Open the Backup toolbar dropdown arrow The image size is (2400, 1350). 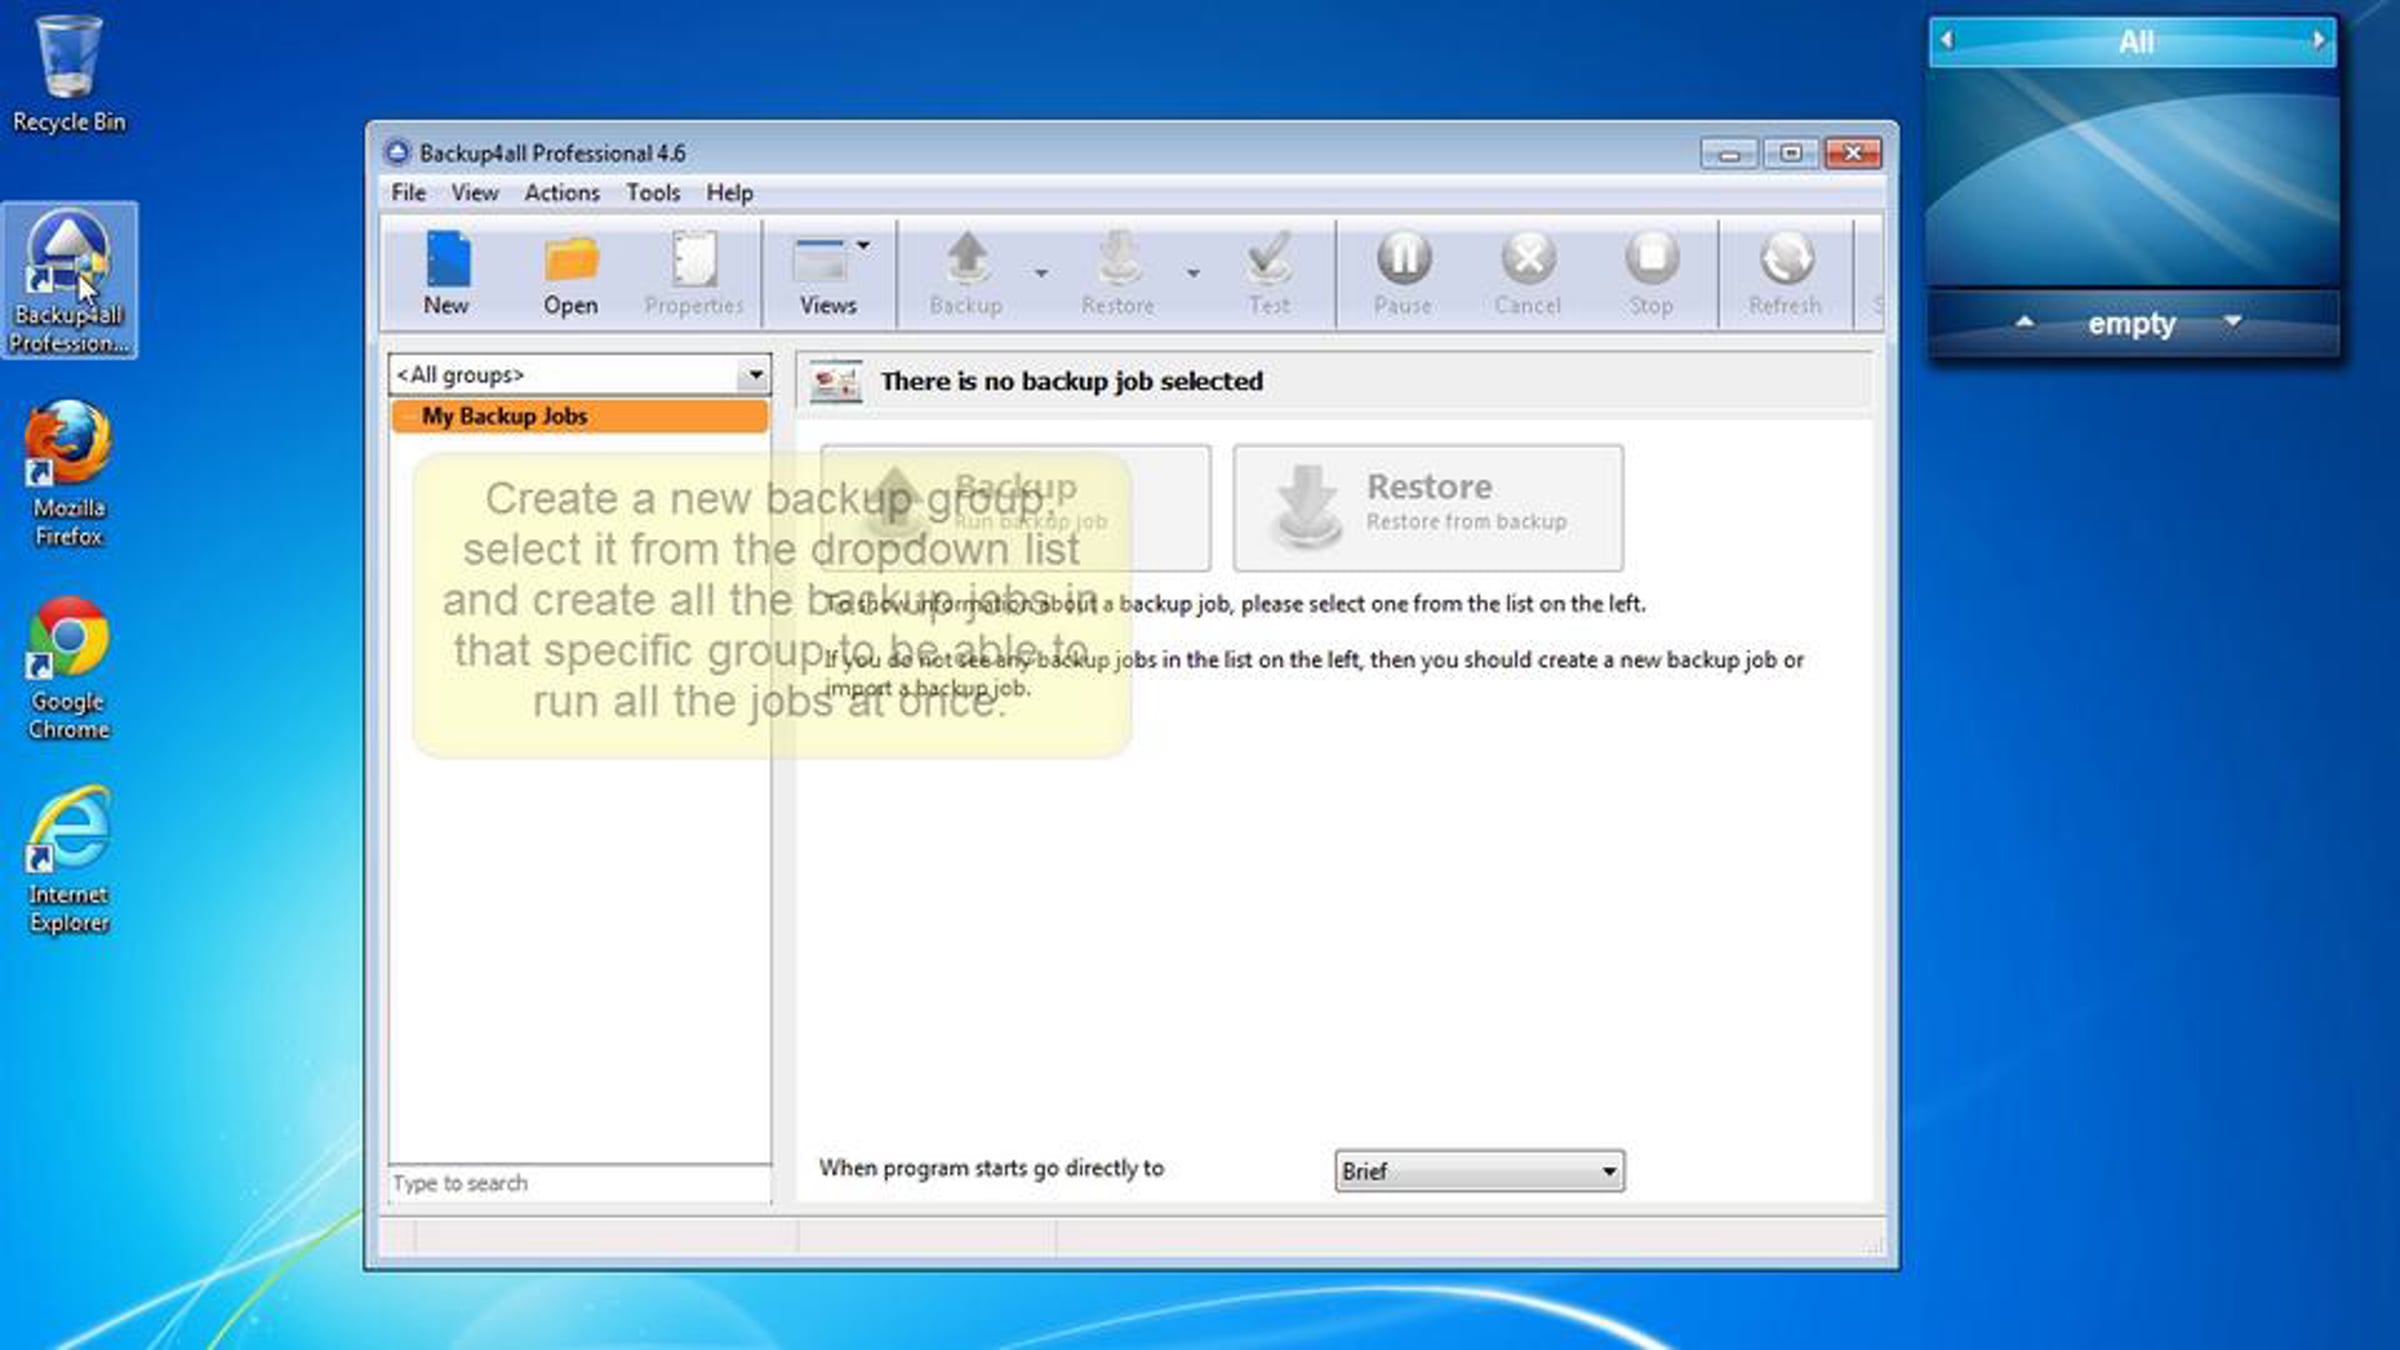pyautogui.click(x=1041, y=273)
